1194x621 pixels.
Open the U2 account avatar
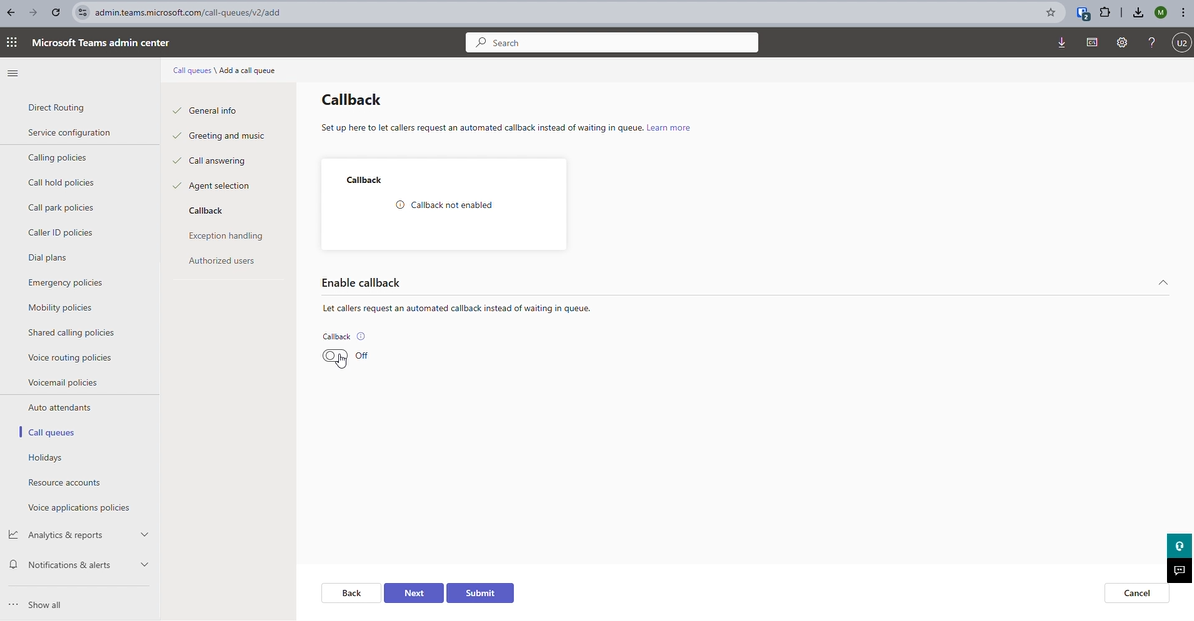pyautogui.click(x=1181, y=43)
